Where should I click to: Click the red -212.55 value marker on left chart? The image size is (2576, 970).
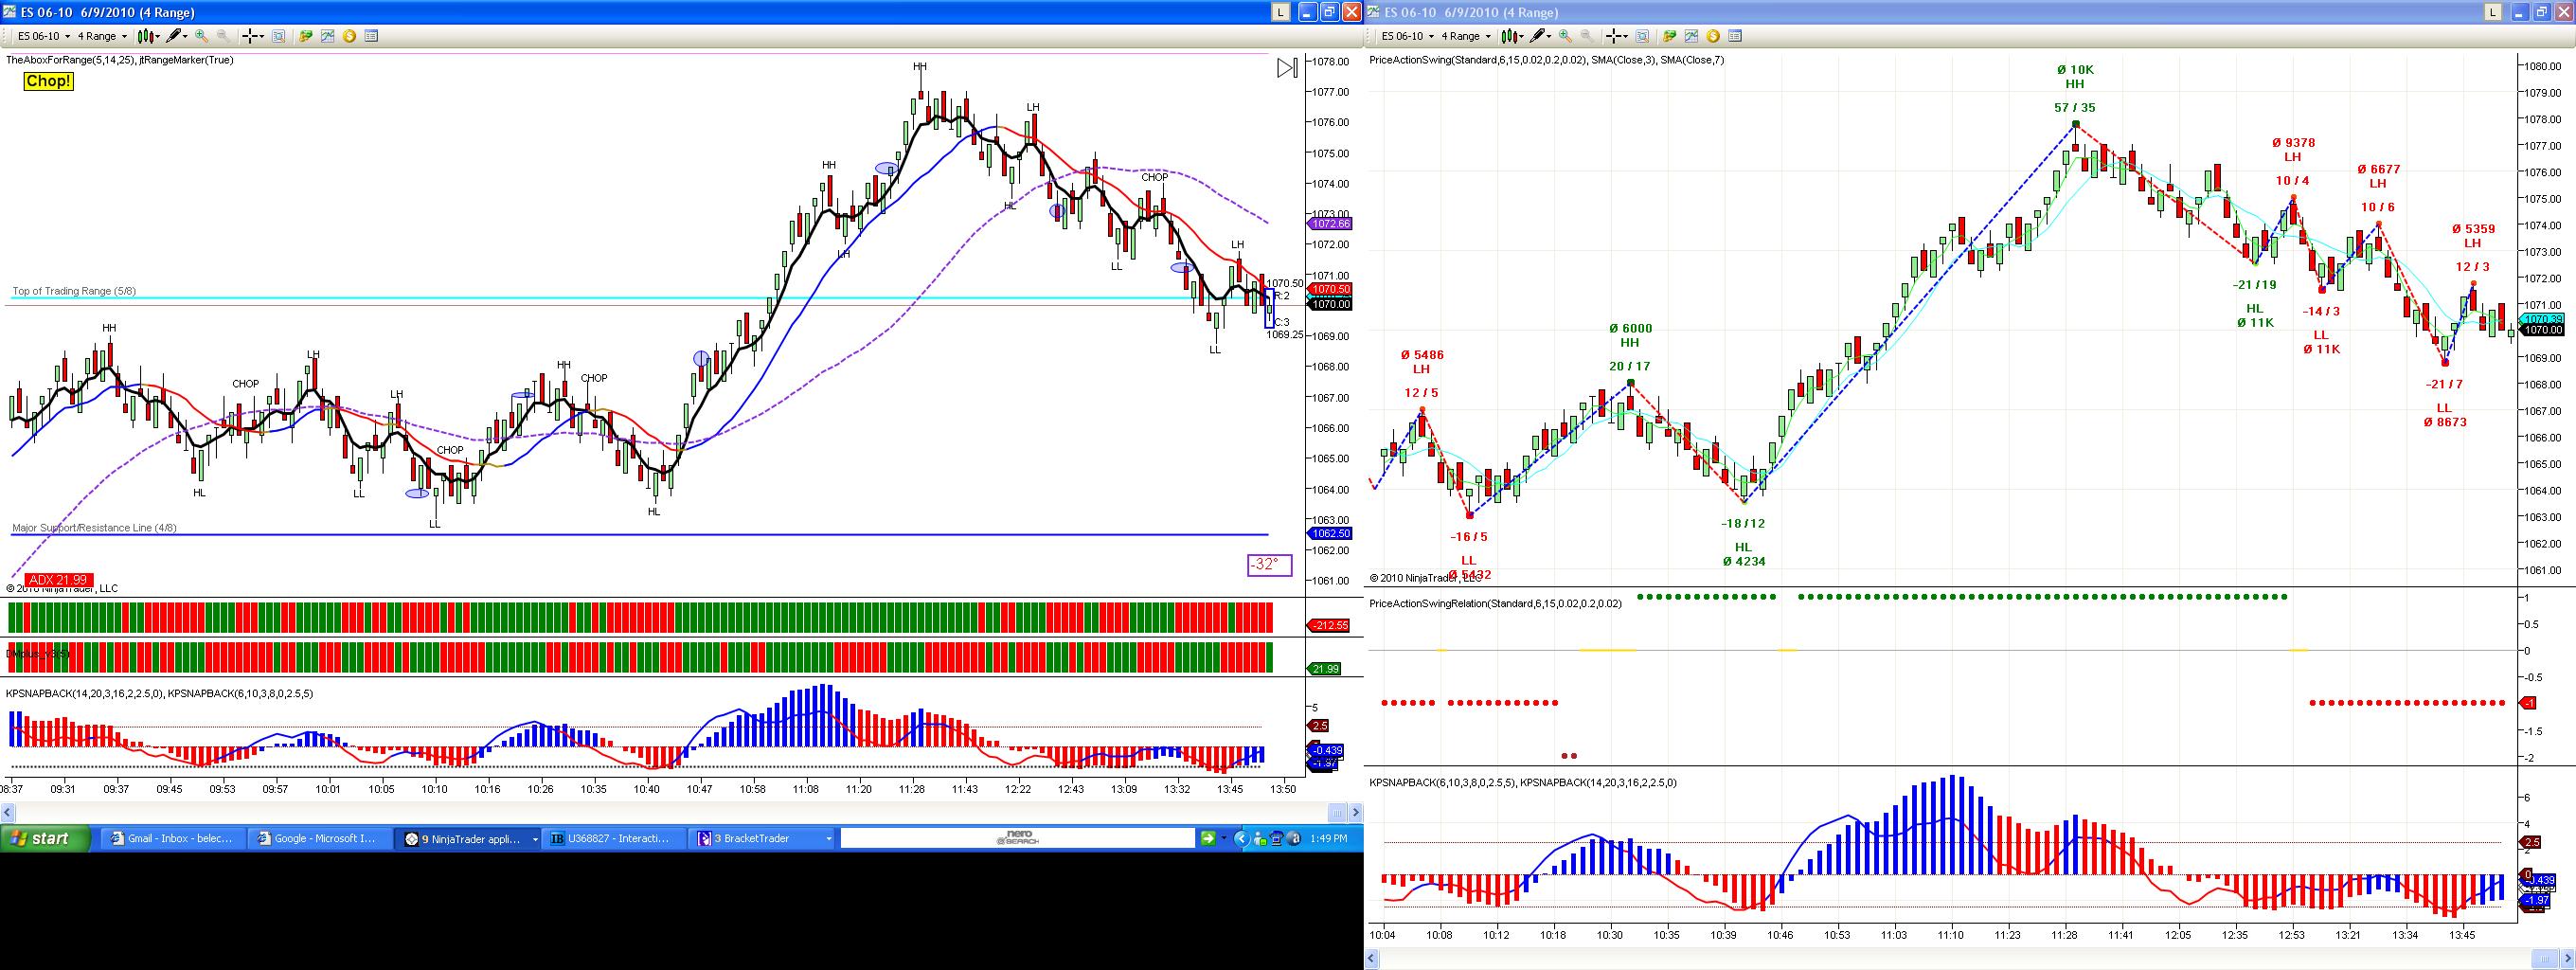coord(1329,626)
